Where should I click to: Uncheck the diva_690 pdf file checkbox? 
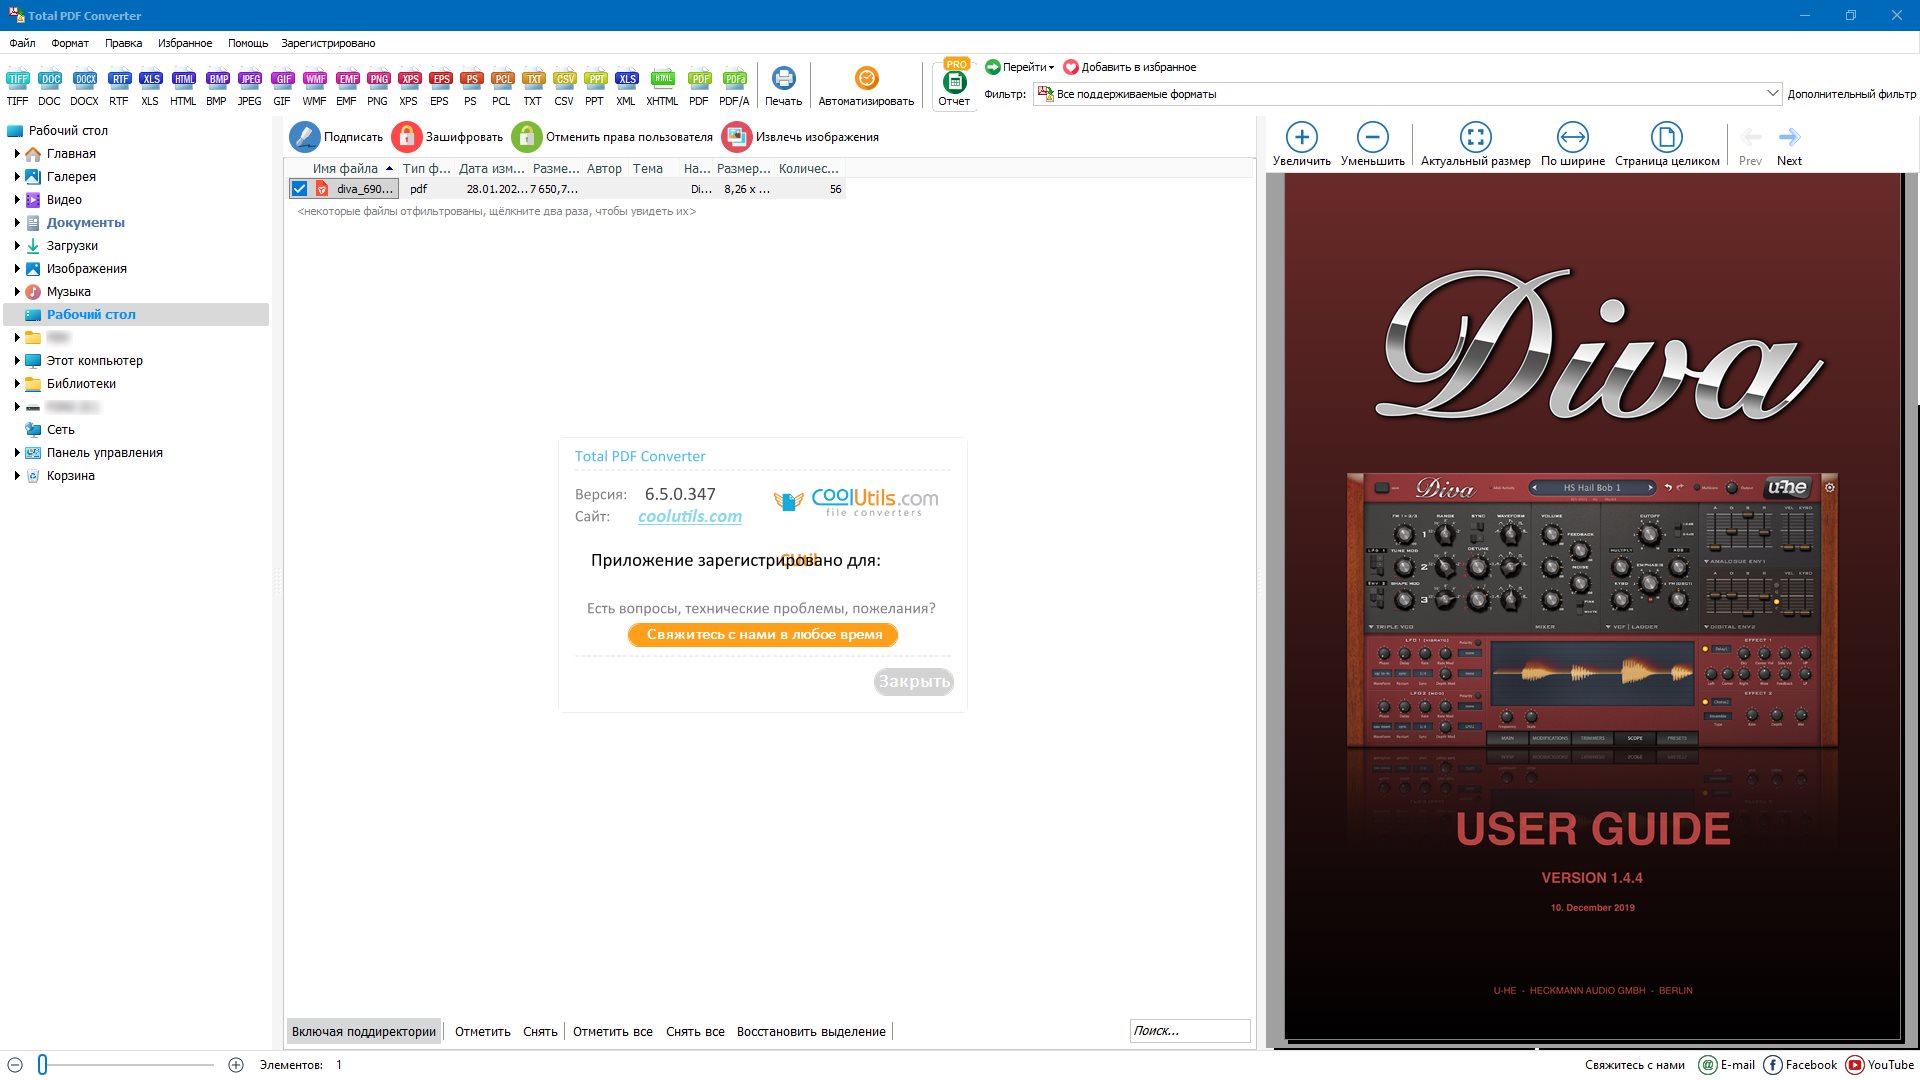[299, 189]
